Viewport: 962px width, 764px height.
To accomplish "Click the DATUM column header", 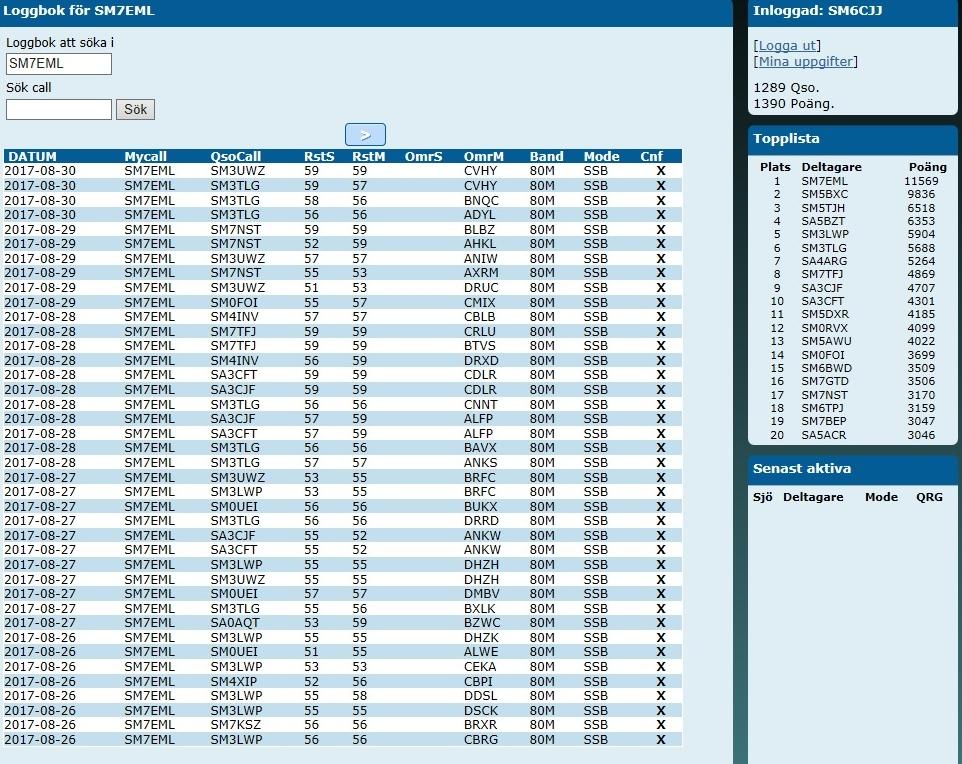I will click(x=33, y=157).
